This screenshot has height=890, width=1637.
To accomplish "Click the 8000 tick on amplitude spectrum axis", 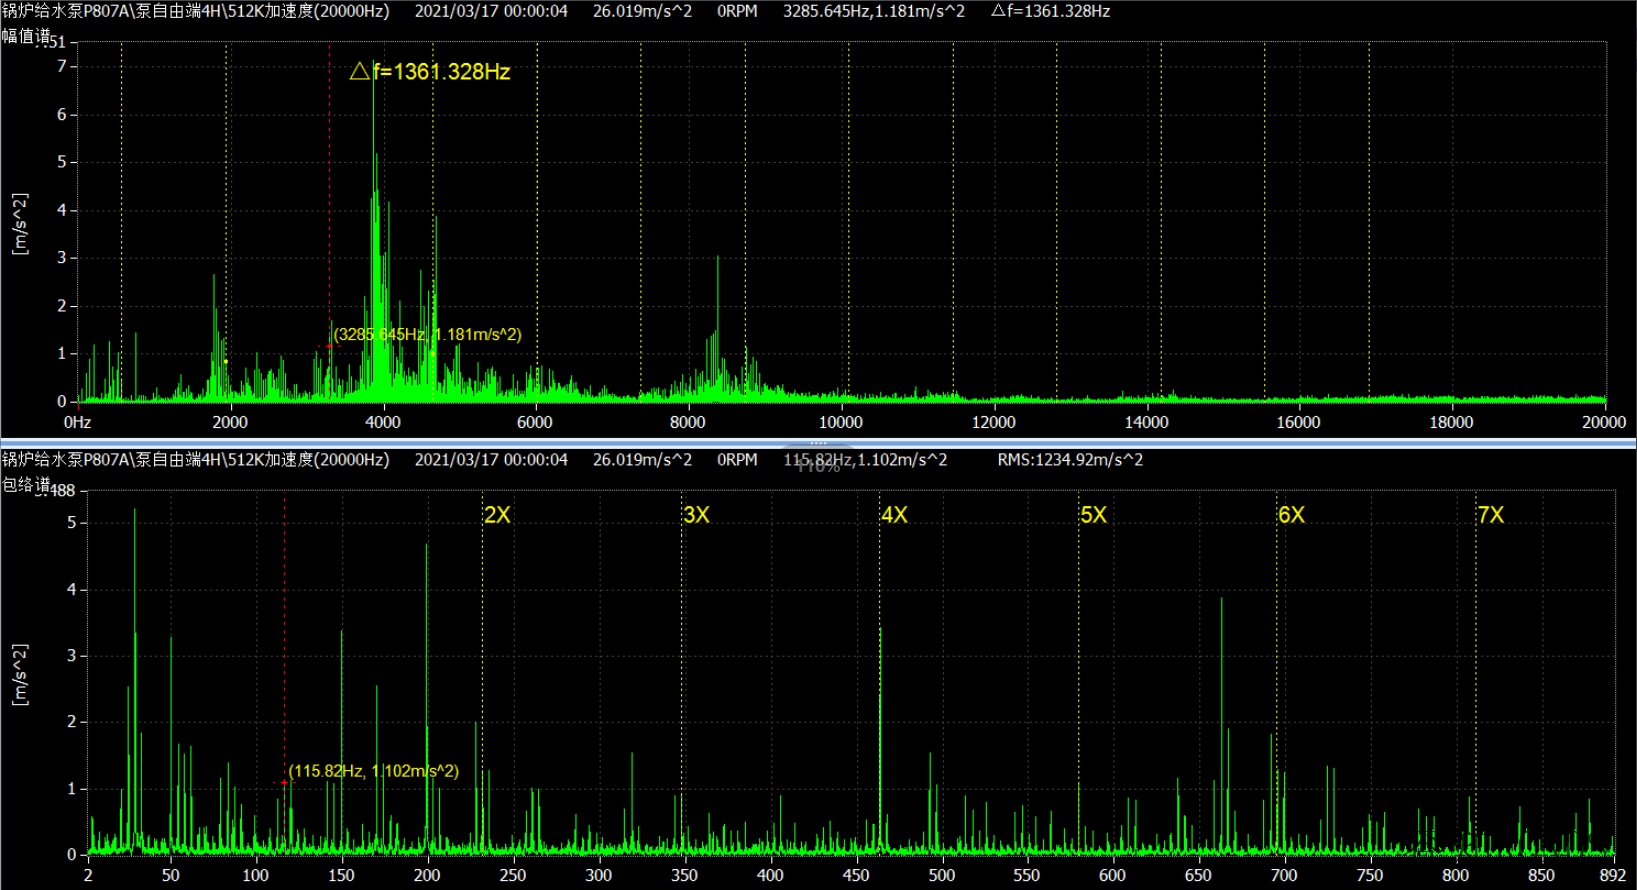I will [687, 422].
